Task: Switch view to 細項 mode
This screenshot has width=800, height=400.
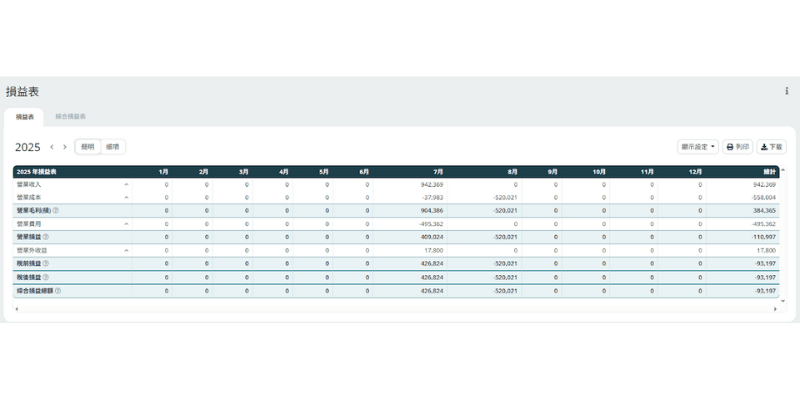Action: (113, 147)
